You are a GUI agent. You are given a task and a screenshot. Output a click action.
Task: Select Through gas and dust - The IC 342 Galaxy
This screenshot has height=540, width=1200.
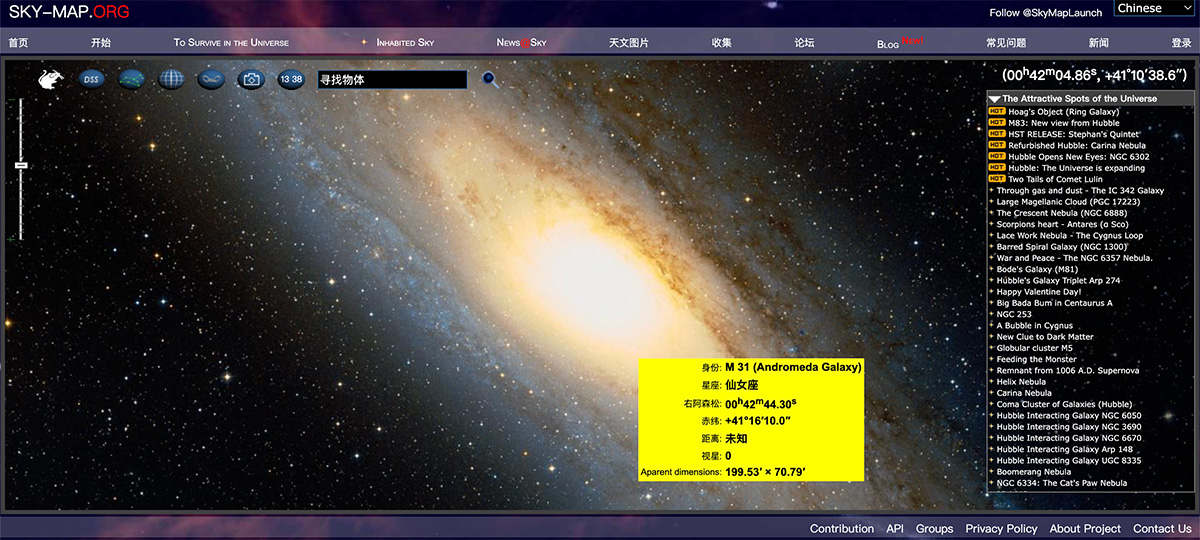click(1080, 190)
